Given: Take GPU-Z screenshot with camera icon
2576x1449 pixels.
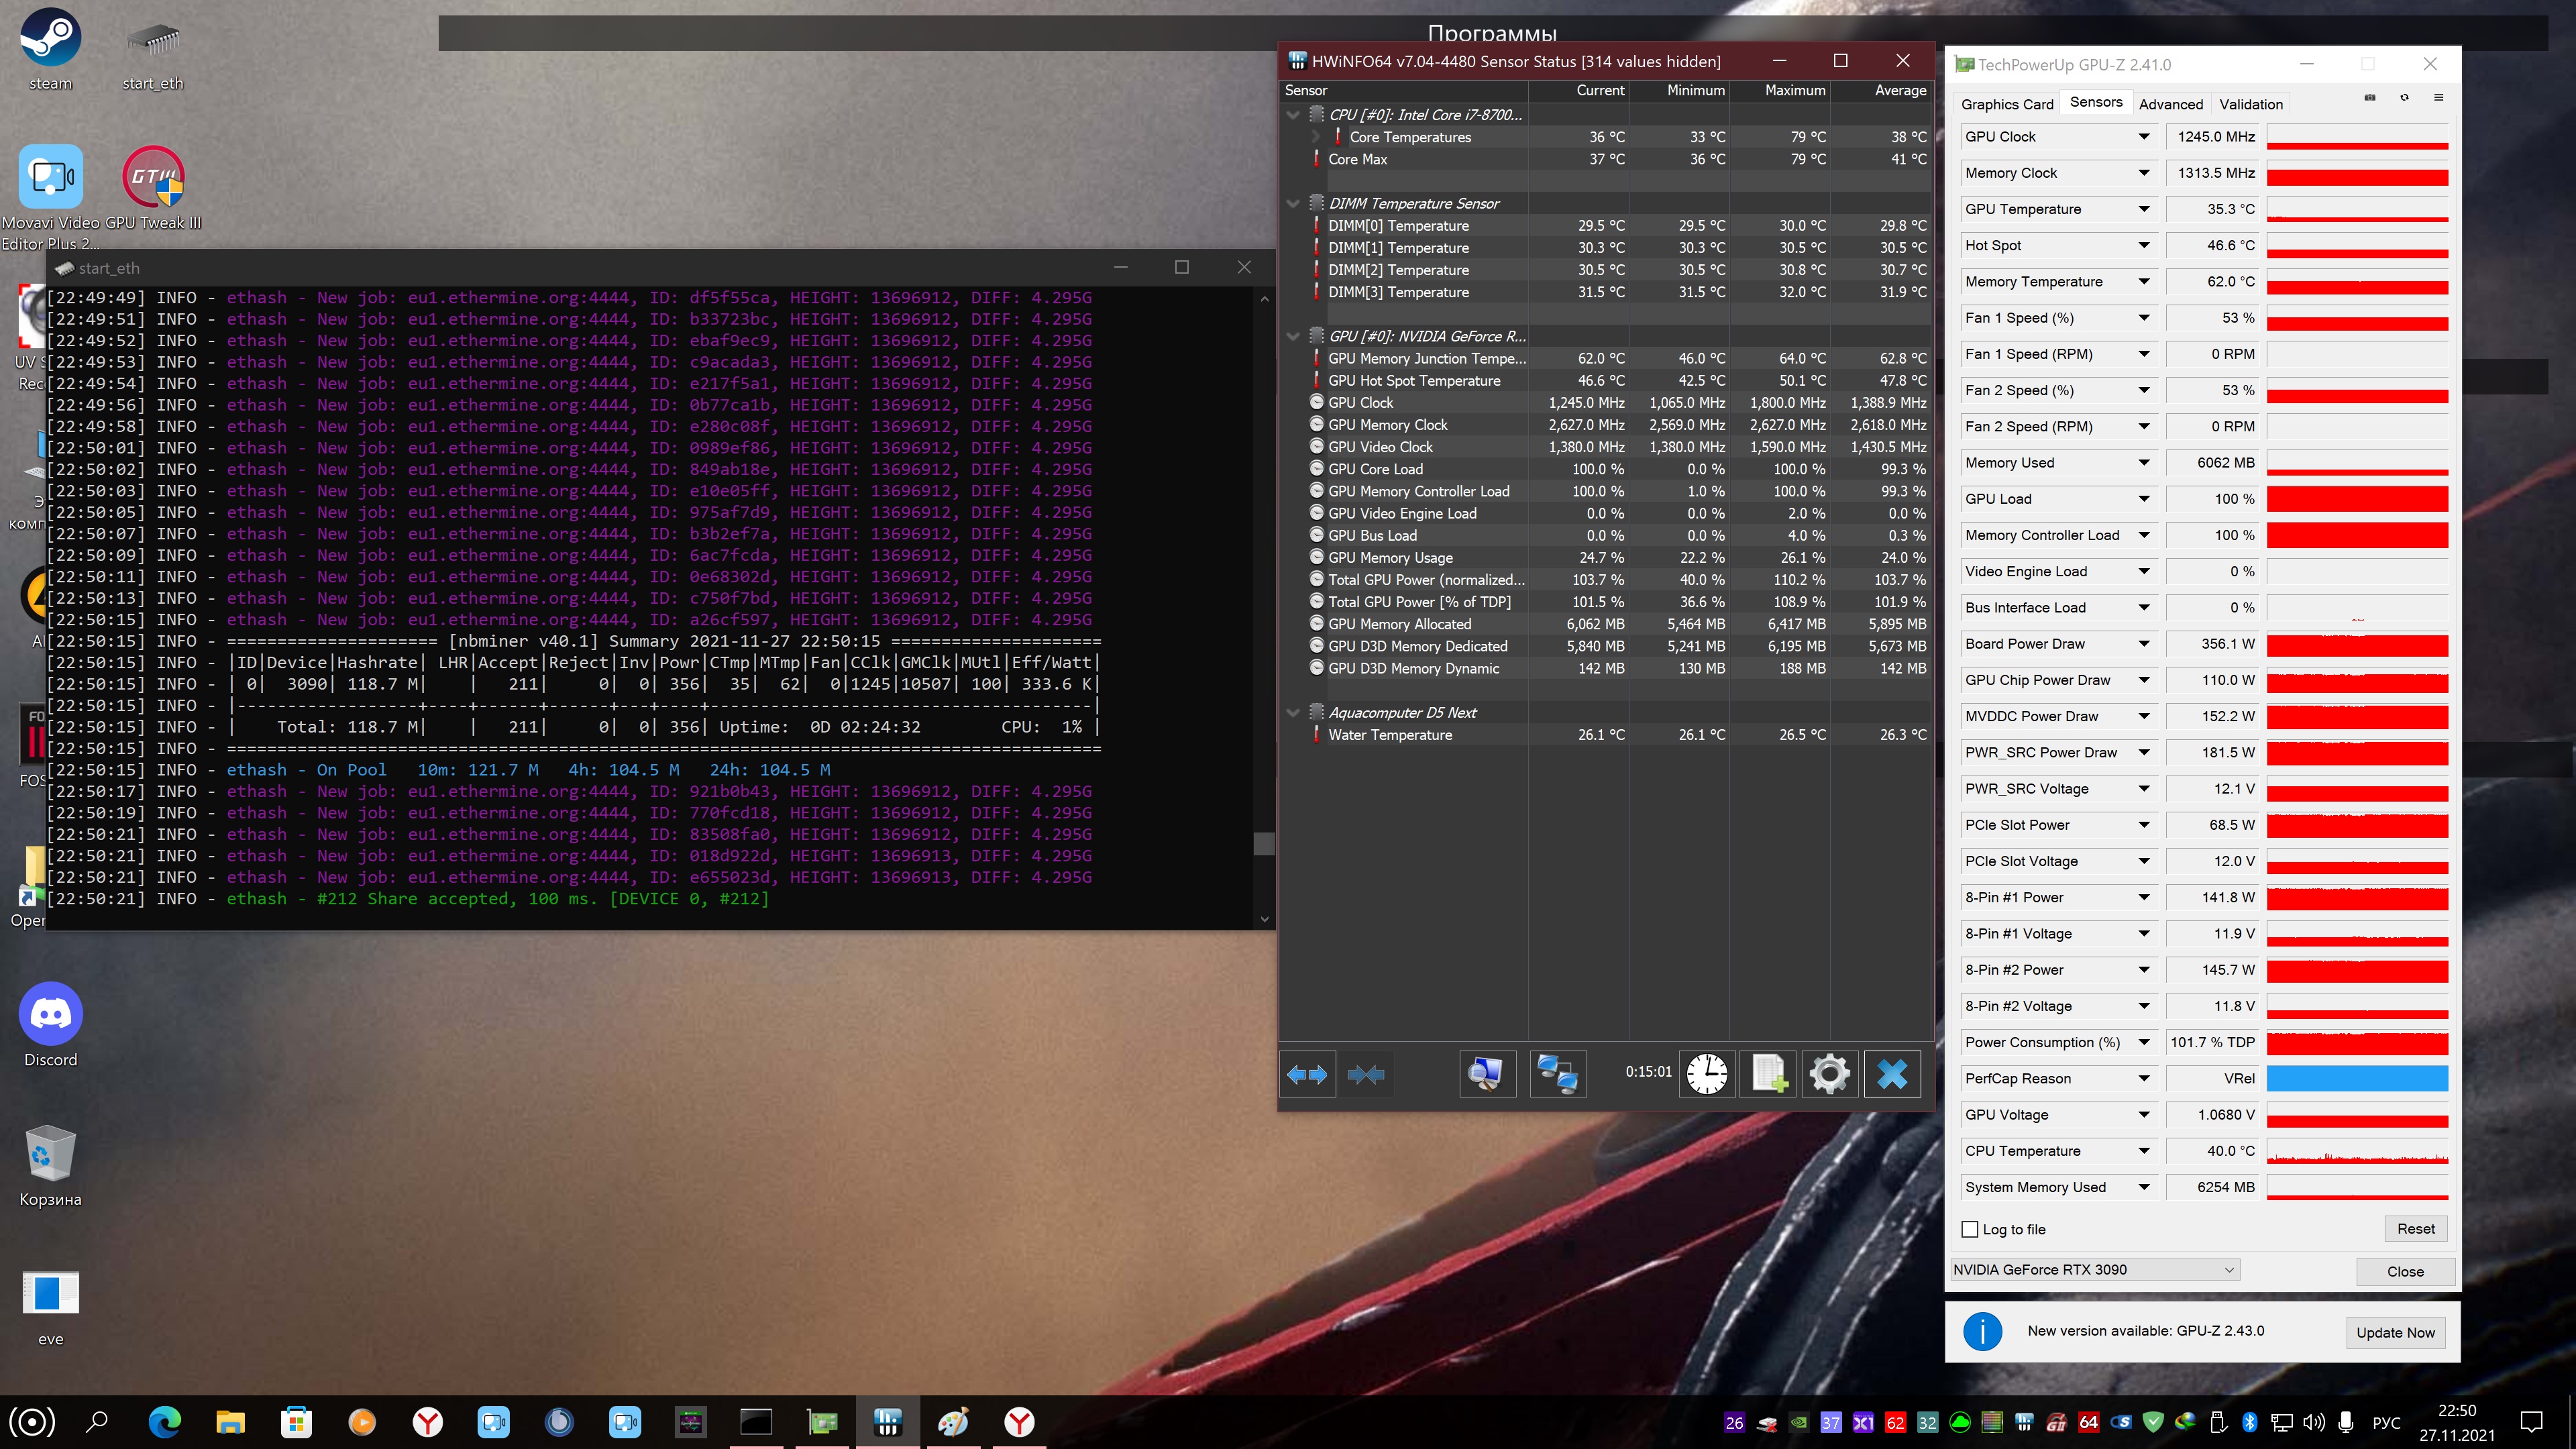Looking at the screenshot, I should [x=2369, y=98].
